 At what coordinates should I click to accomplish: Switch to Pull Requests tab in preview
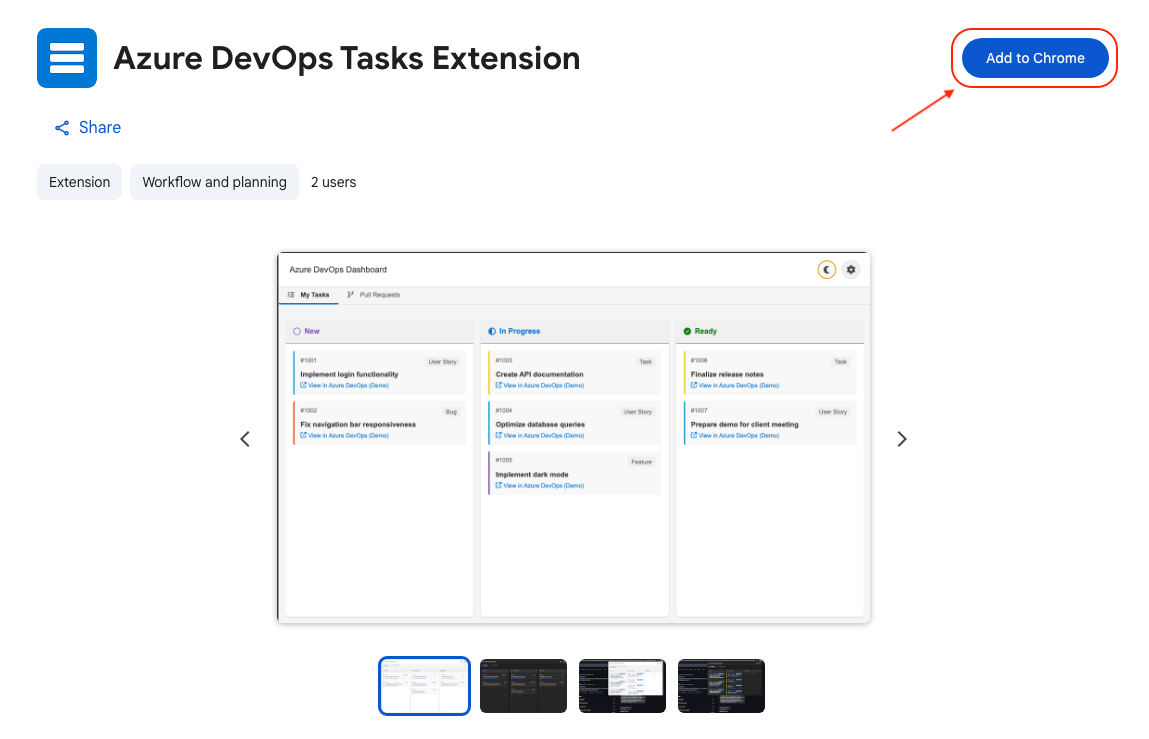point(373,295)
